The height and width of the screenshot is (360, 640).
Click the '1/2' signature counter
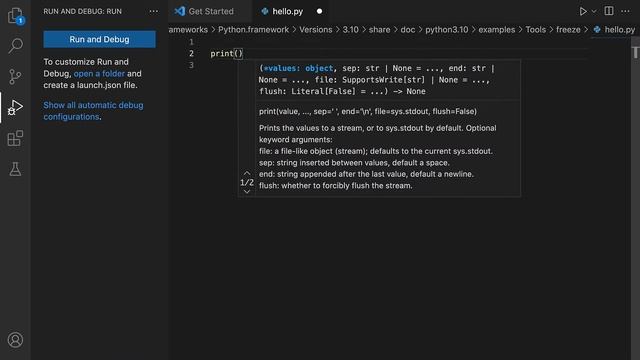click(247, 182)
